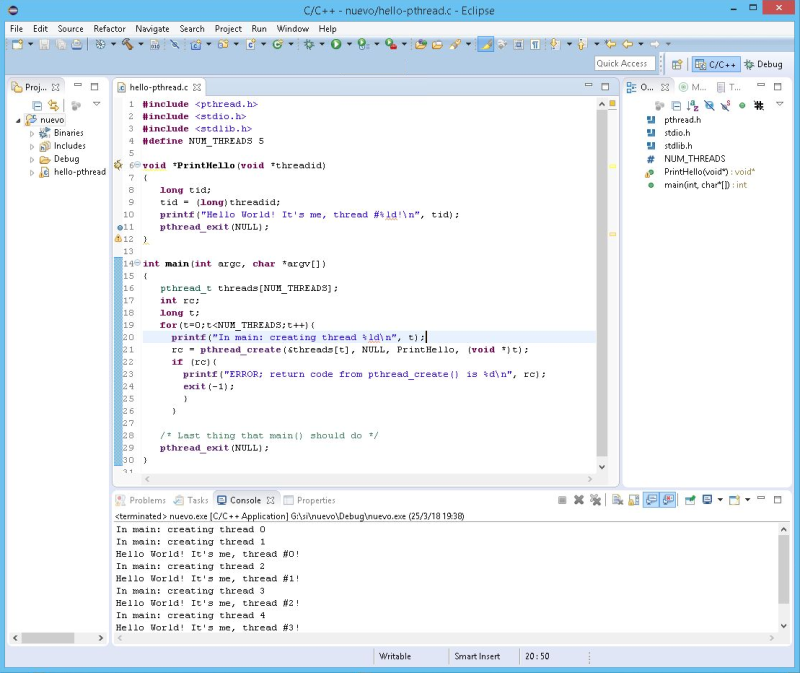Select NUM_THREADS in the Outline view

point(697,158)
